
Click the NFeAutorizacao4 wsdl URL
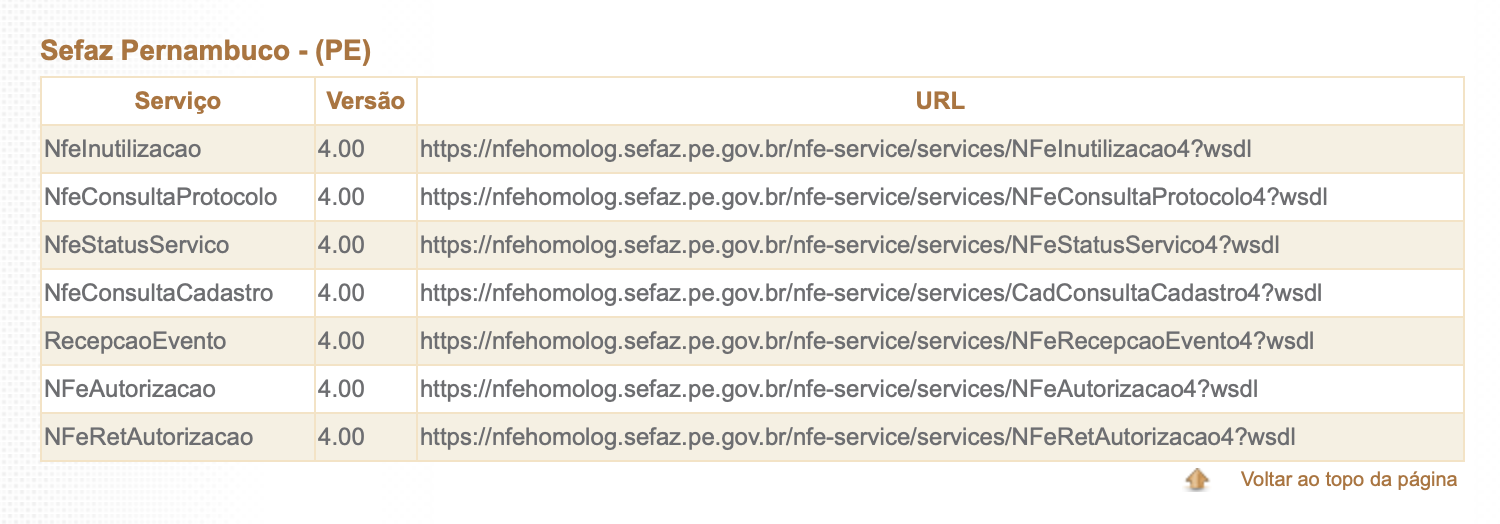click(838, 389)
